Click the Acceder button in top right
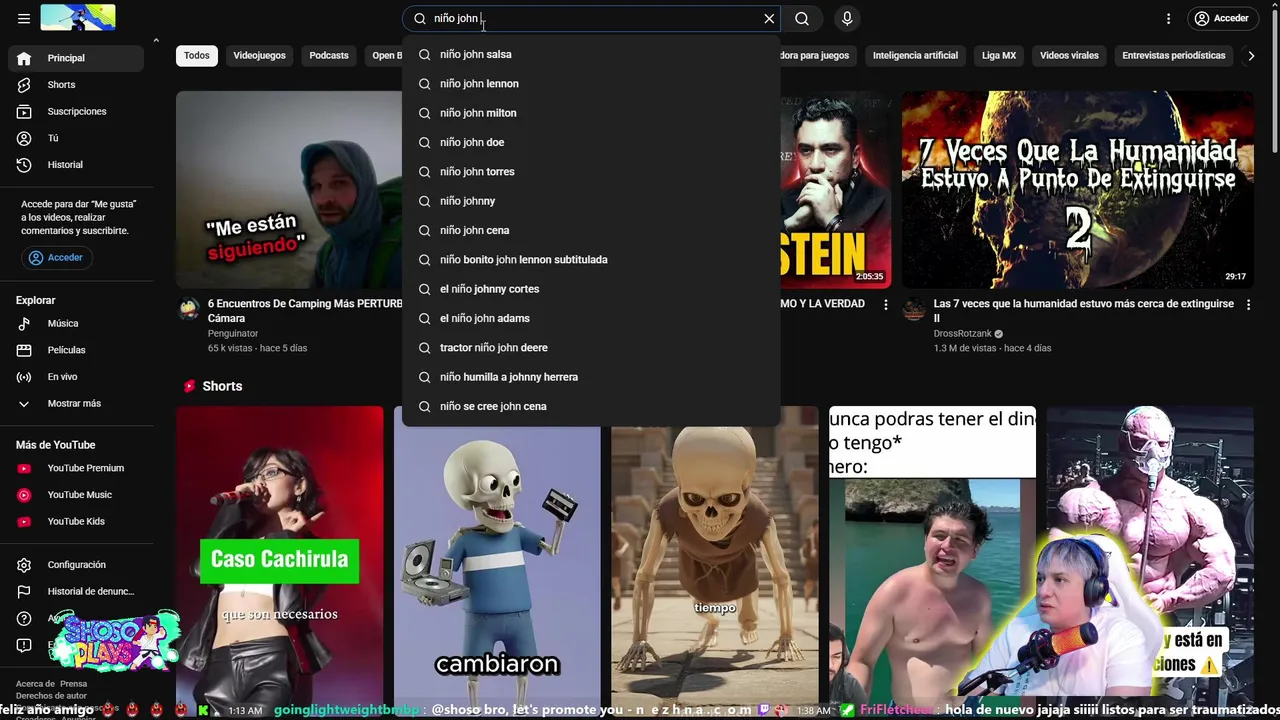The height and width of the screenshot is (720, 1280). click(1221, 19)
